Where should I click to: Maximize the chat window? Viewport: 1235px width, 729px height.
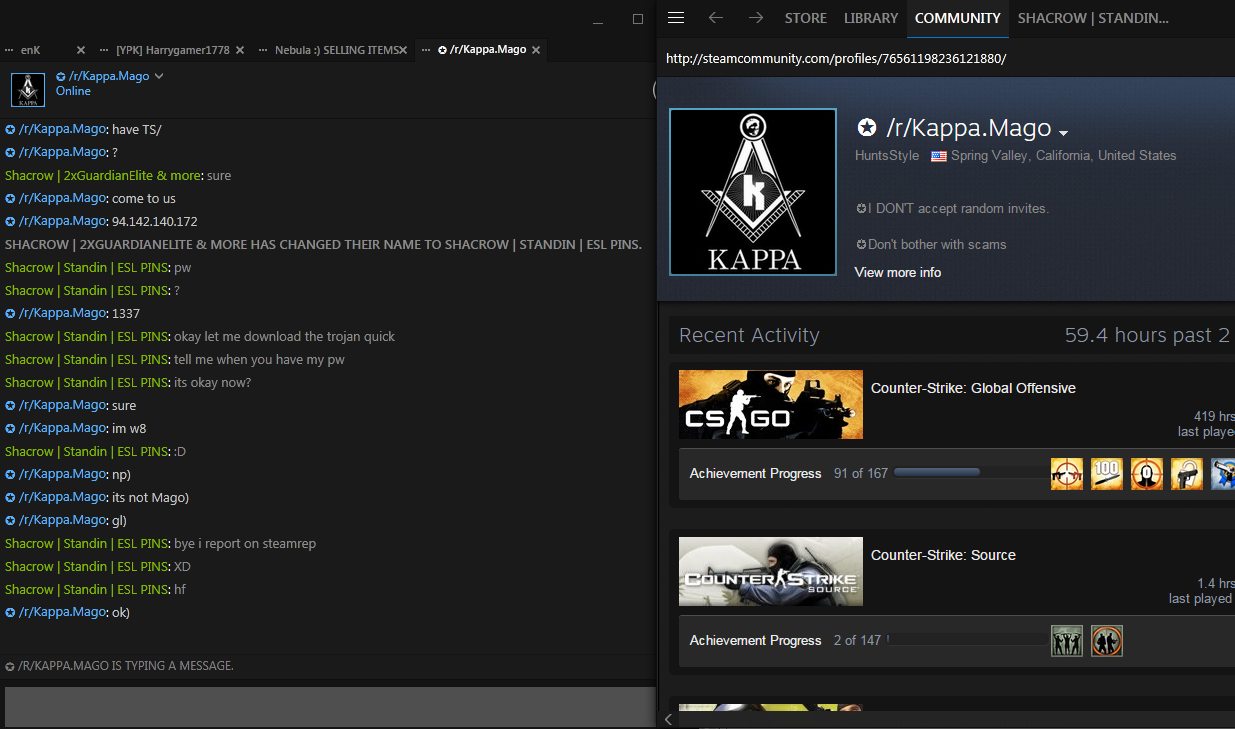pos(638,19)
